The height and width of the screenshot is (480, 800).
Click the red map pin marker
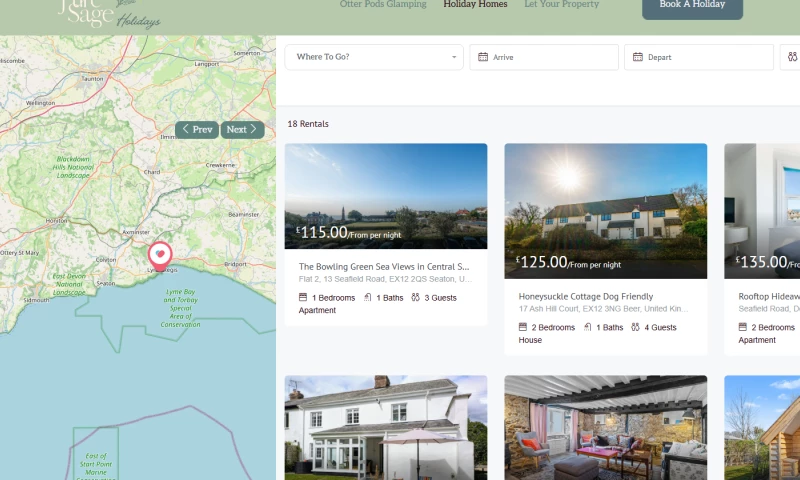point(160,256)
